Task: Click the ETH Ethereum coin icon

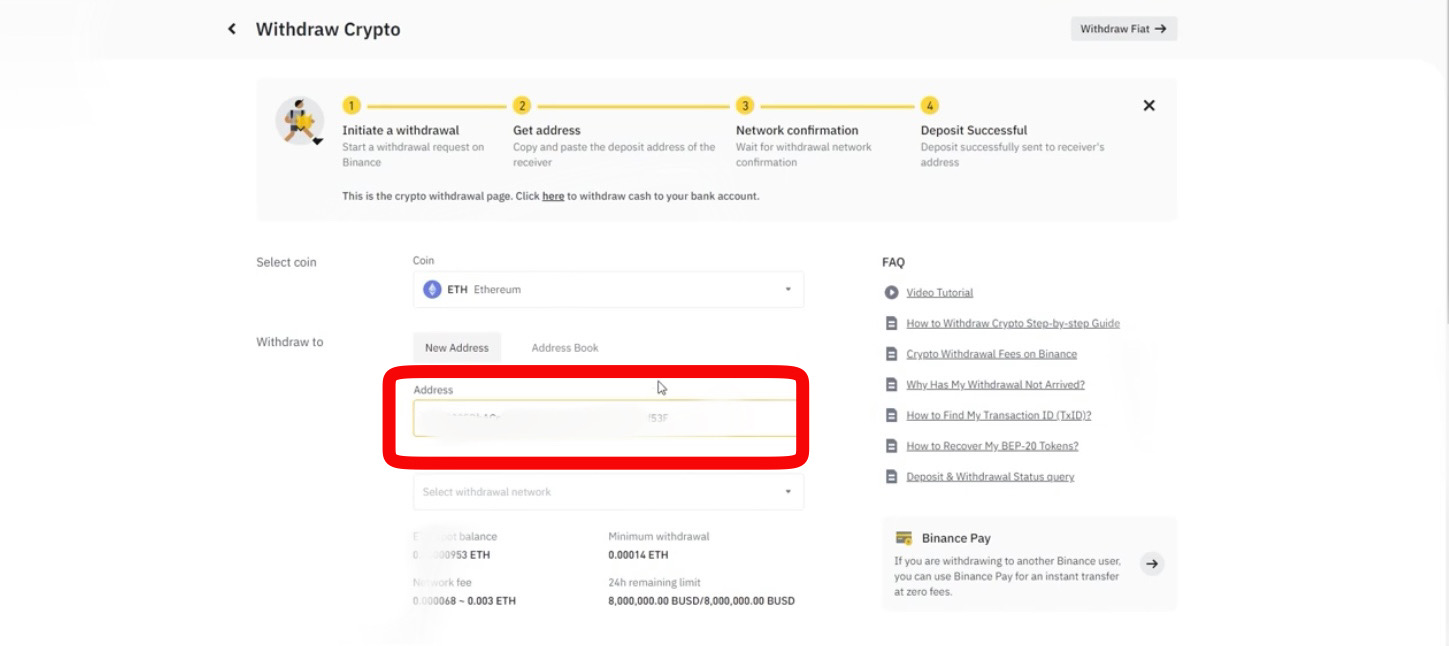Action: (433, 289)
